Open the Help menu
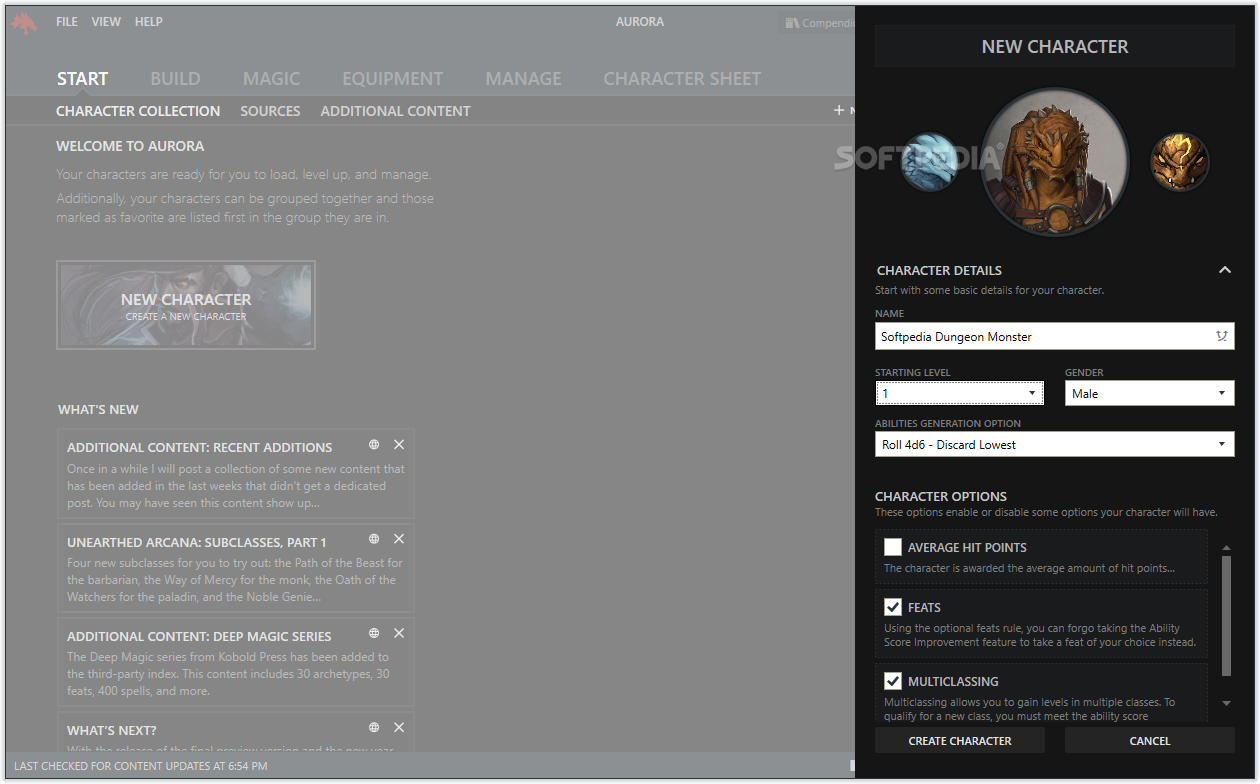1260x784 pixels. [x=148, y=22]
